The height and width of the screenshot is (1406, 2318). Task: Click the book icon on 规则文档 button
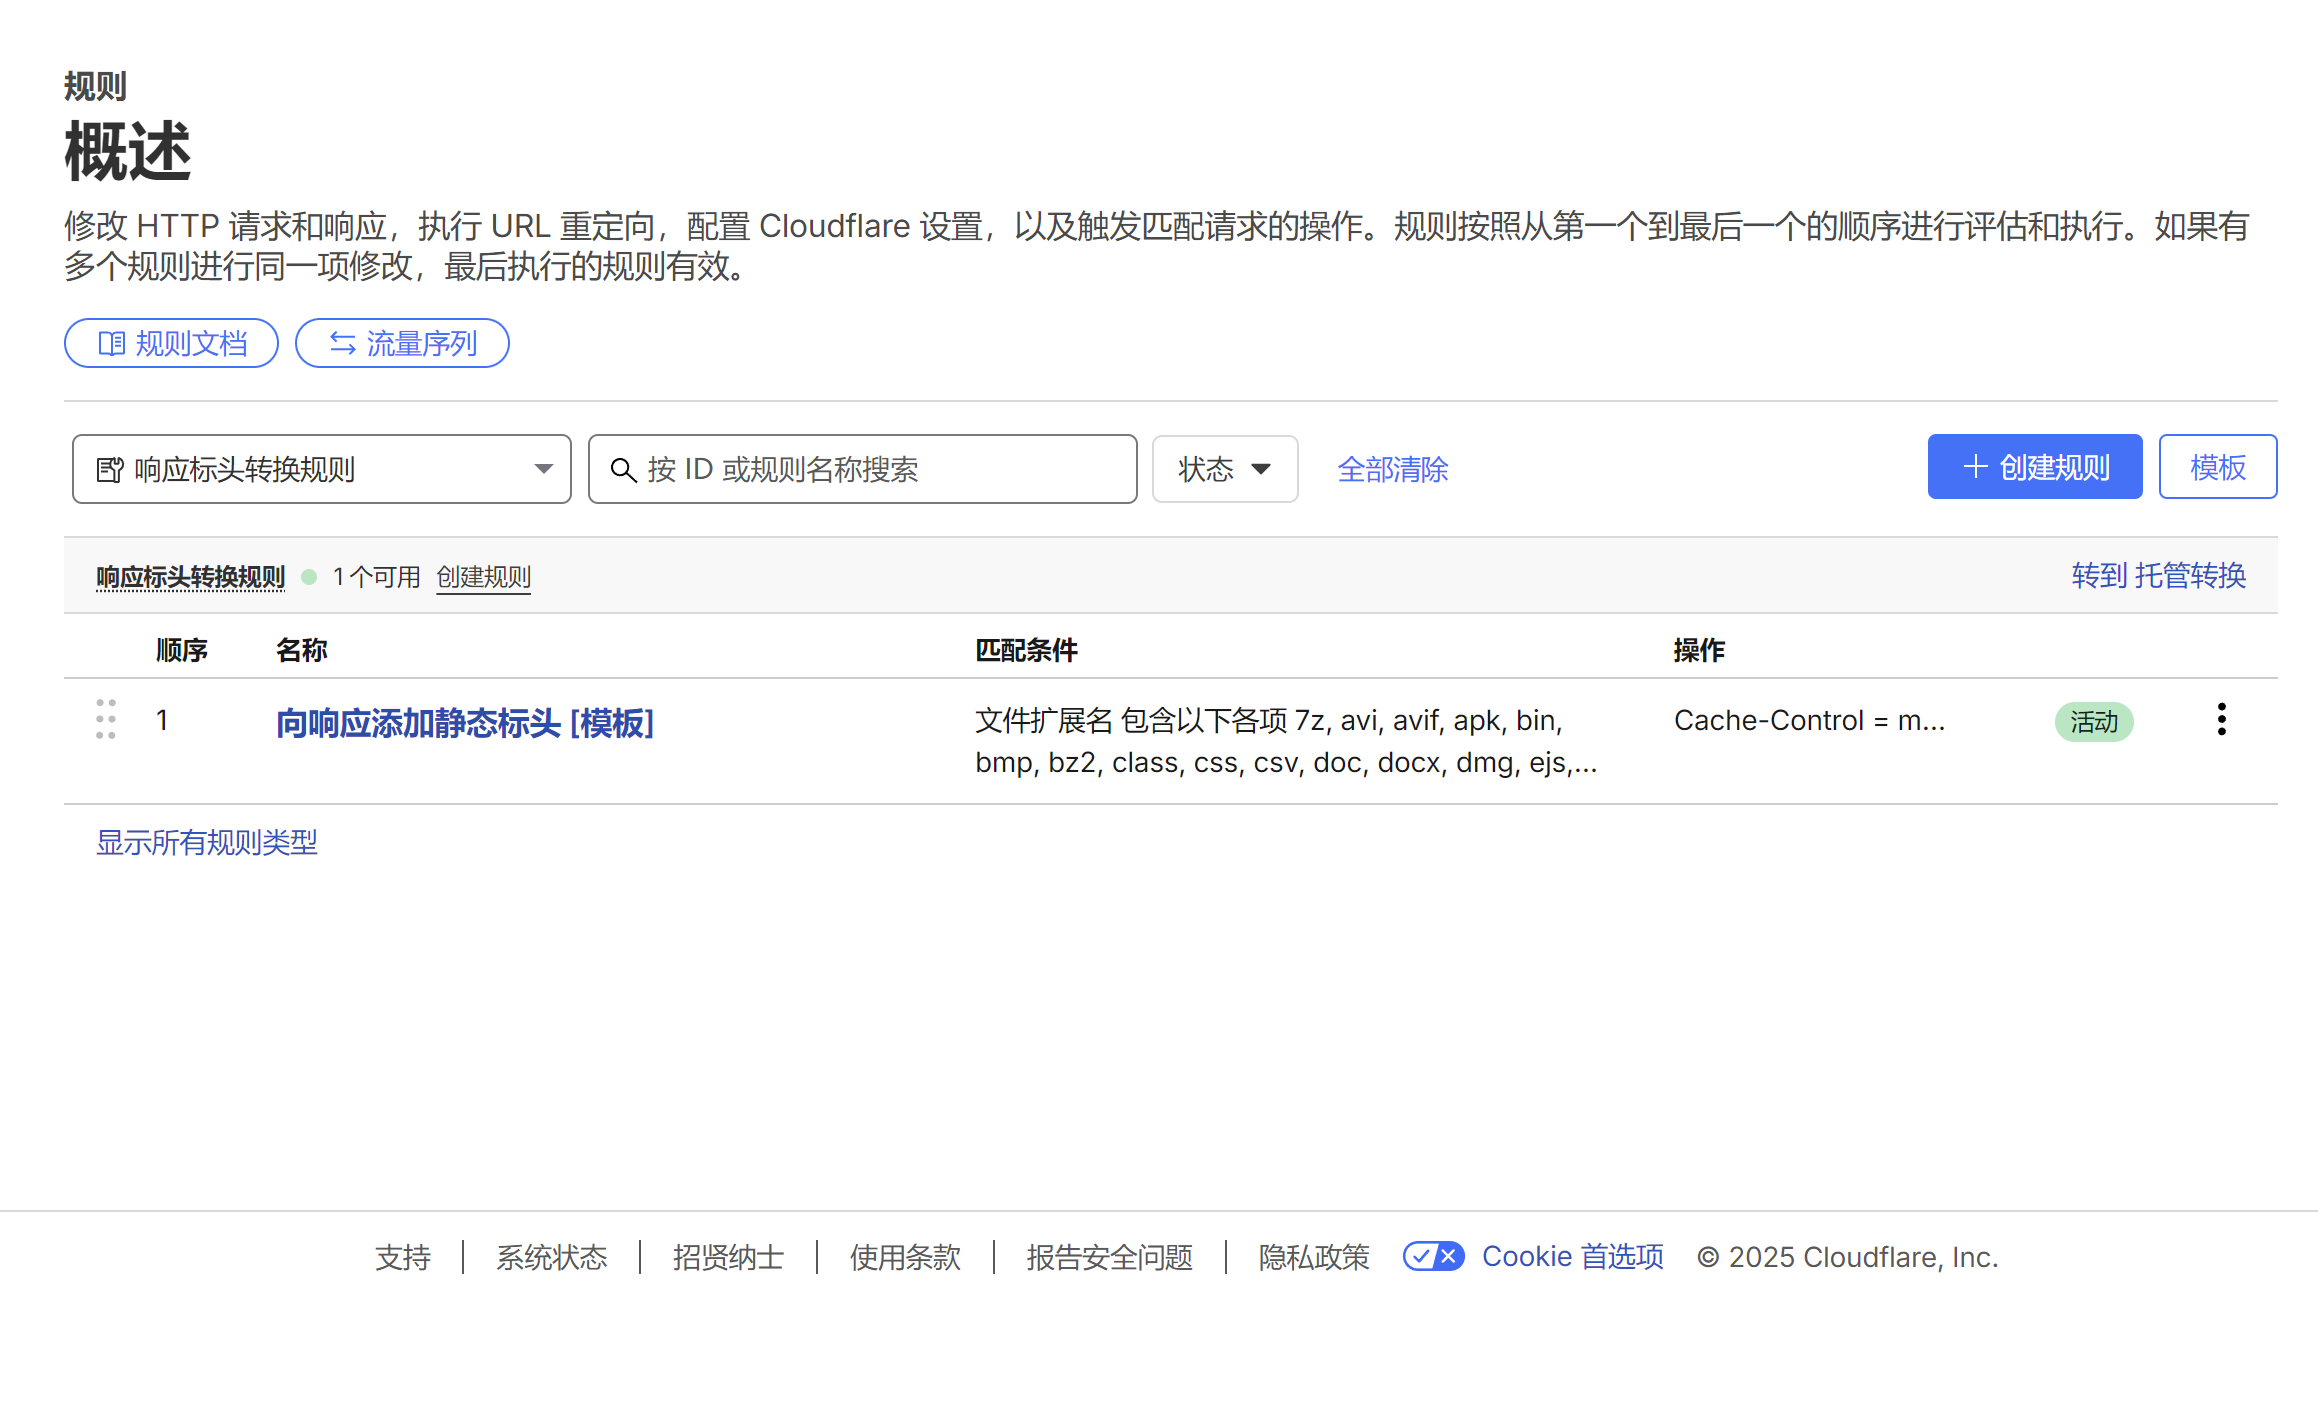[111, 344]
